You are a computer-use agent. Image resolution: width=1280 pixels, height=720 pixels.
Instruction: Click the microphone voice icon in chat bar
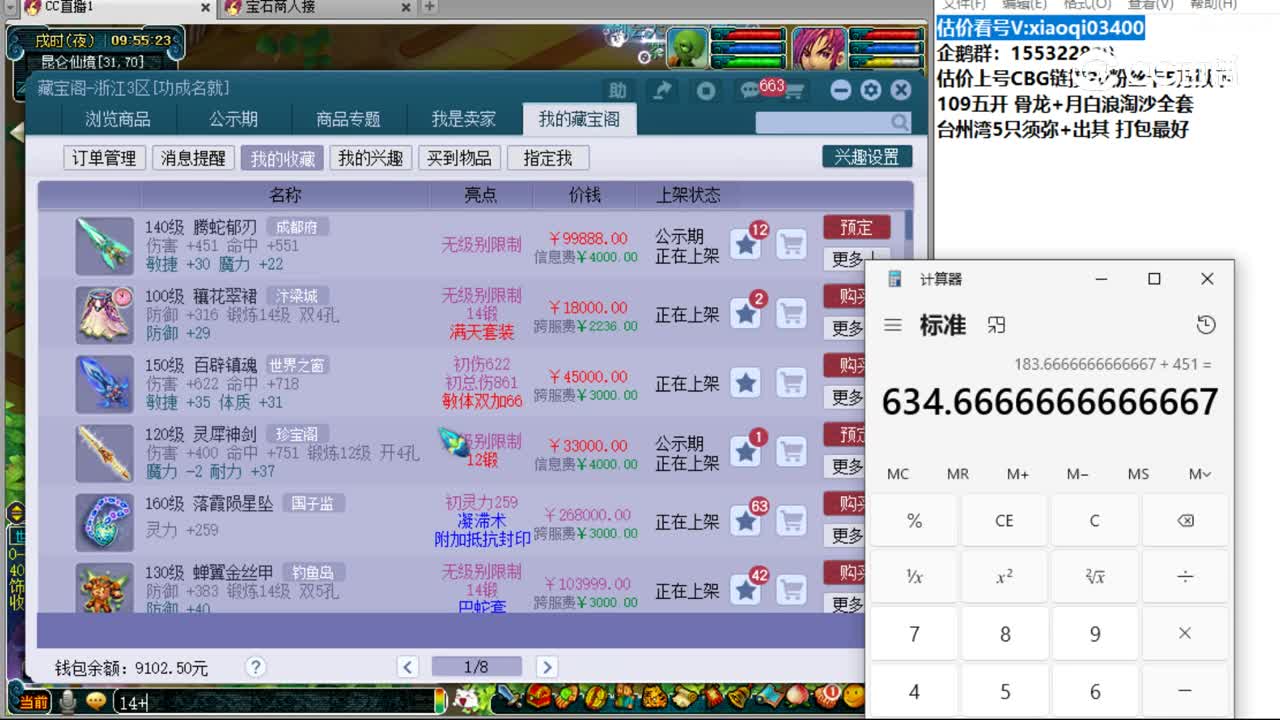pyautogui.click(x=67, y=702)
